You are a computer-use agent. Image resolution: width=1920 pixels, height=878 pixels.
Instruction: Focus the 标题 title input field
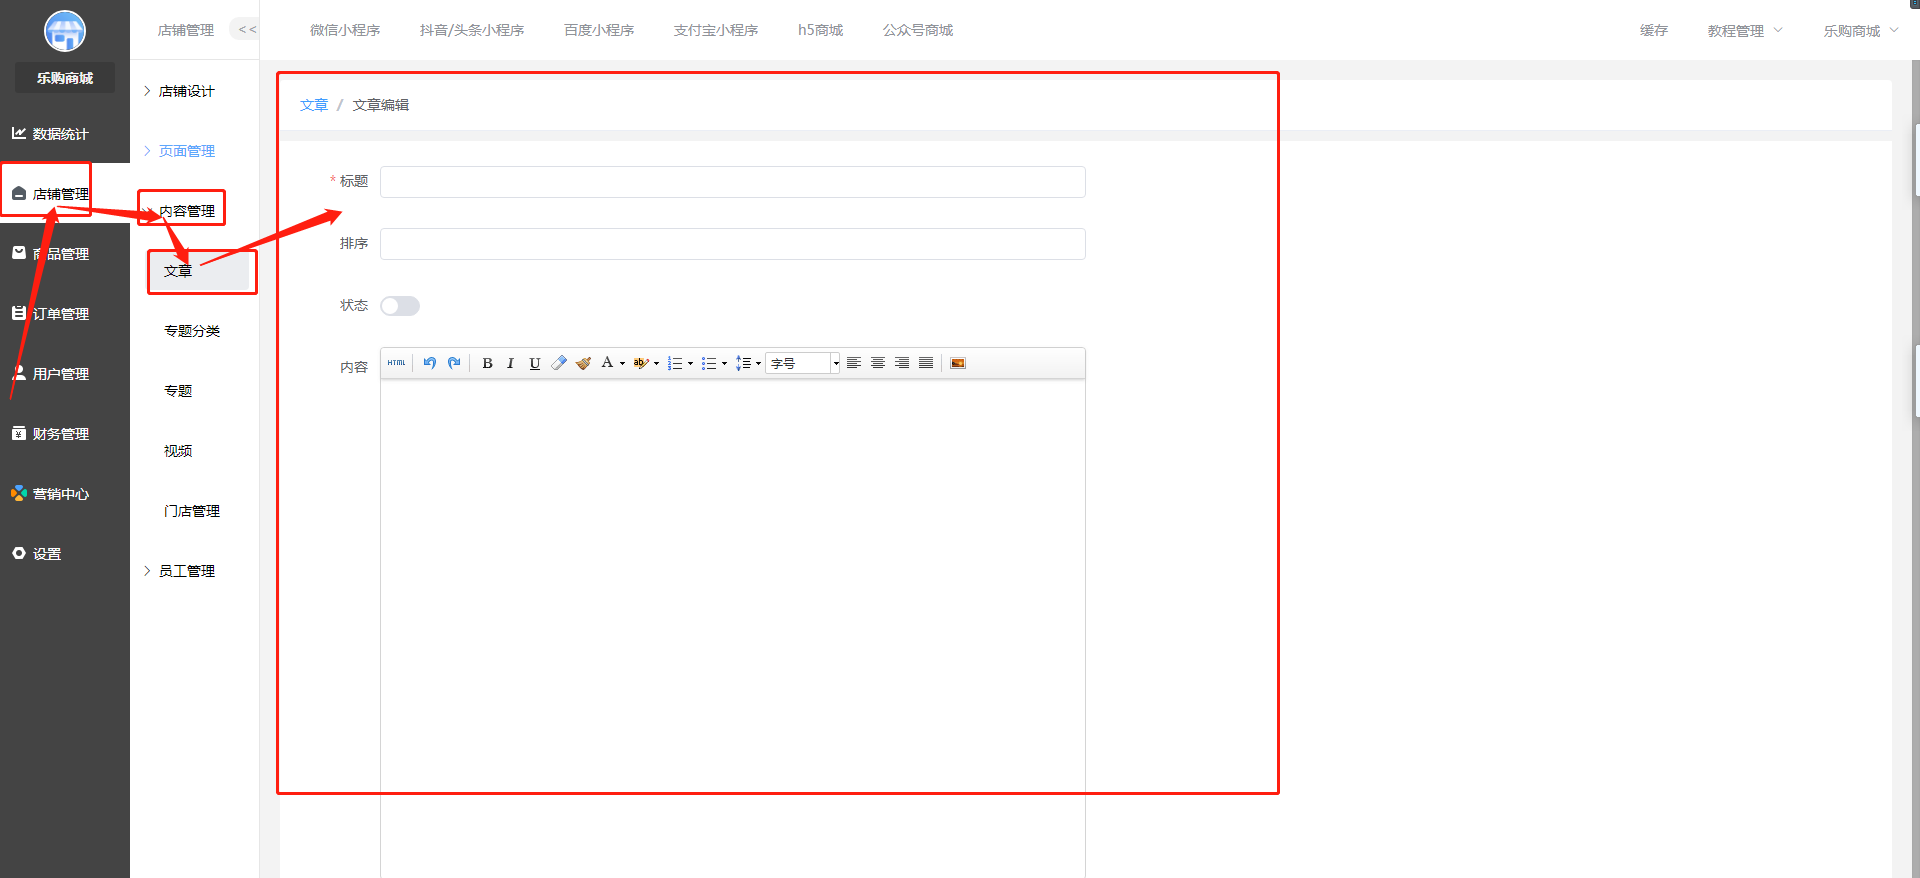pos(733,182)
